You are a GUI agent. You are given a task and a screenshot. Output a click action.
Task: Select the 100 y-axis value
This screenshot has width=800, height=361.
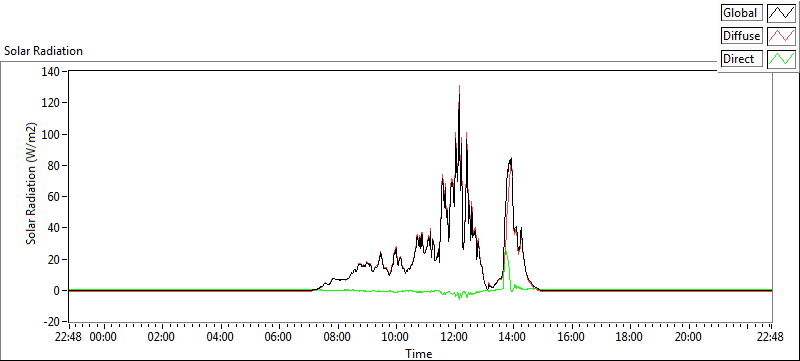pyautogui.click(x=51, y=135)
